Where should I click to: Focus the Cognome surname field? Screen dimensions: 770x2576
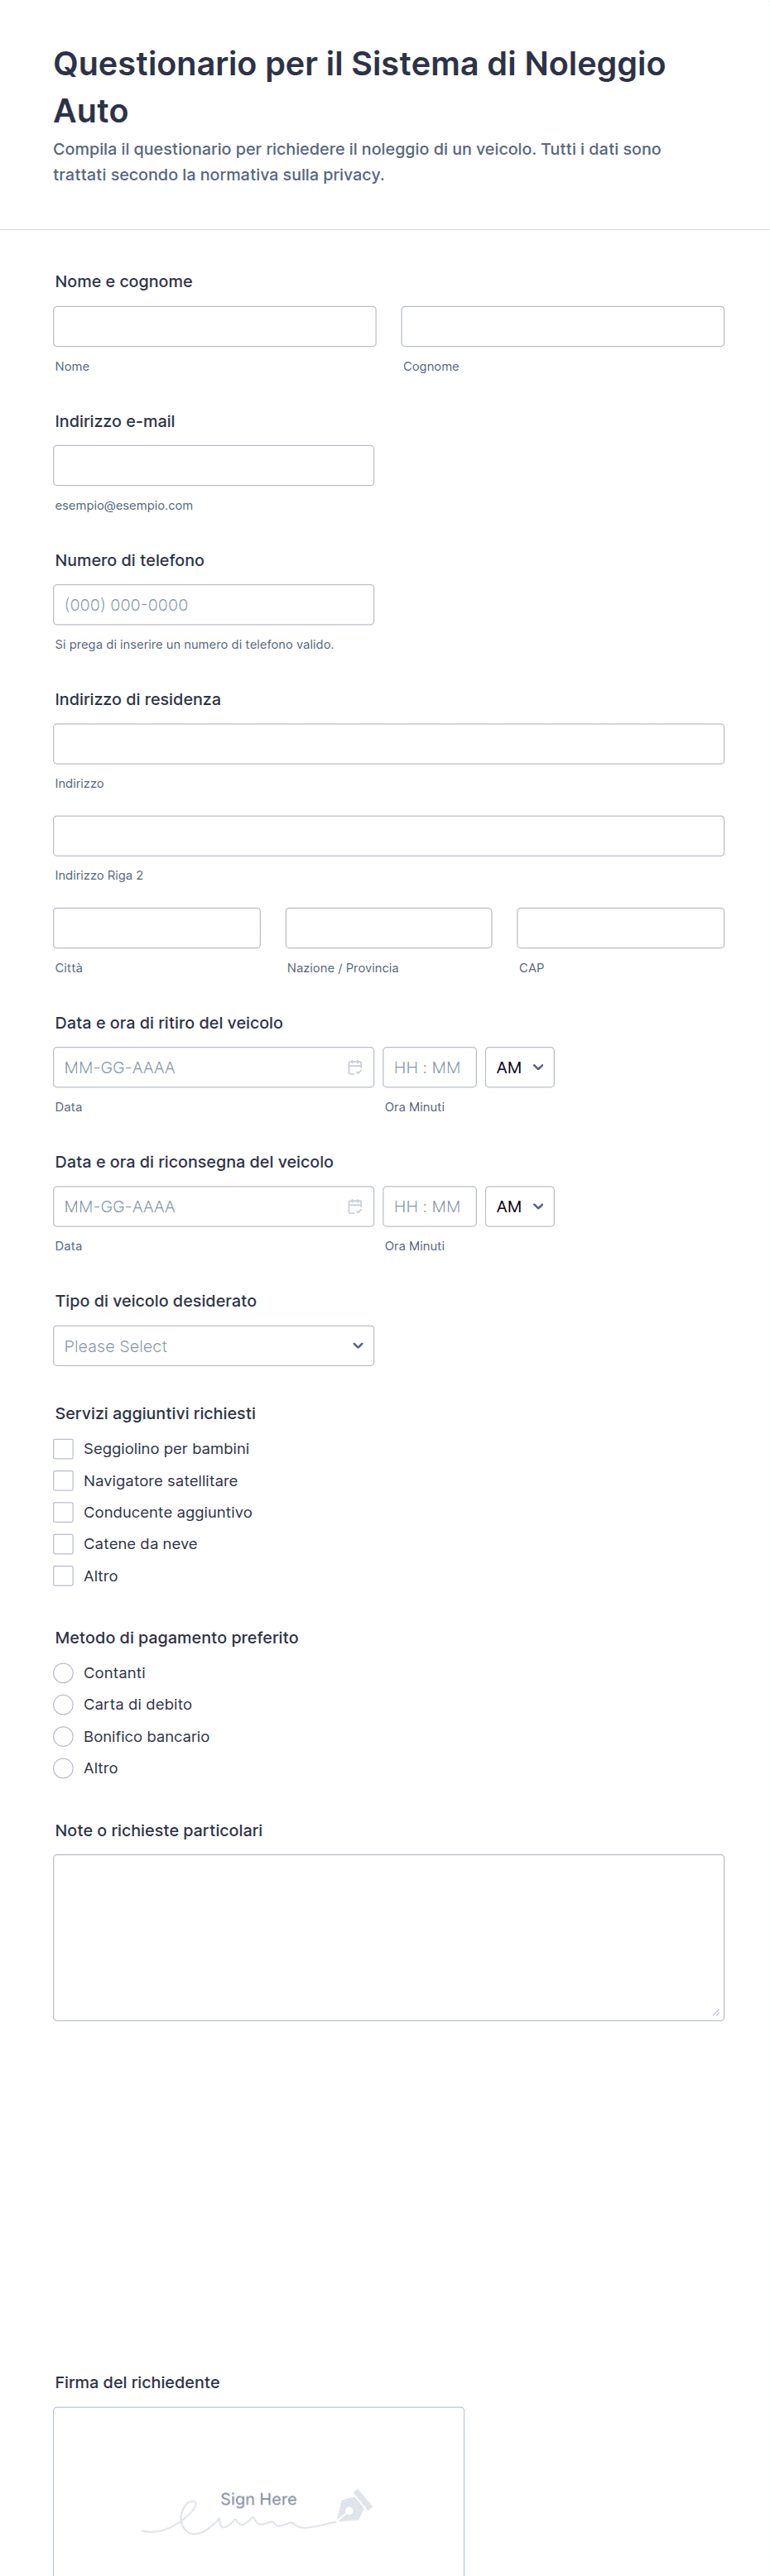[562, 326]
